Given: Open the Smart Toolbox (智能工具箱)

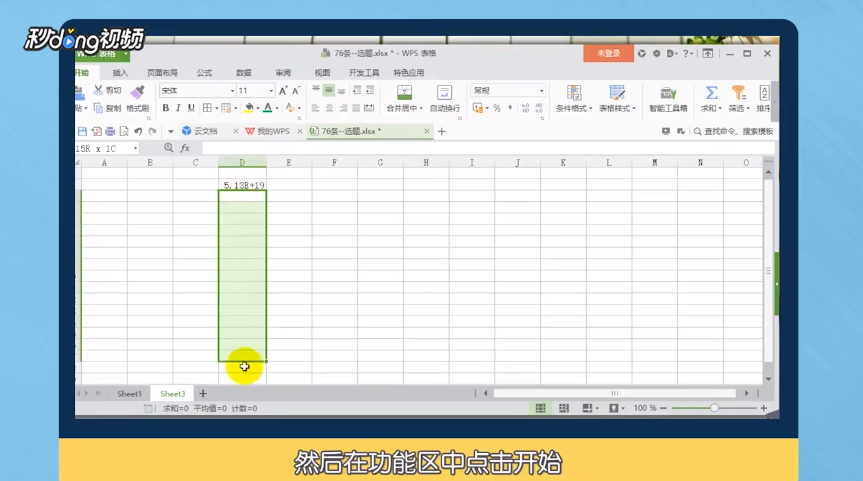Looking at the screenshot, I should (x=668, y=99).
